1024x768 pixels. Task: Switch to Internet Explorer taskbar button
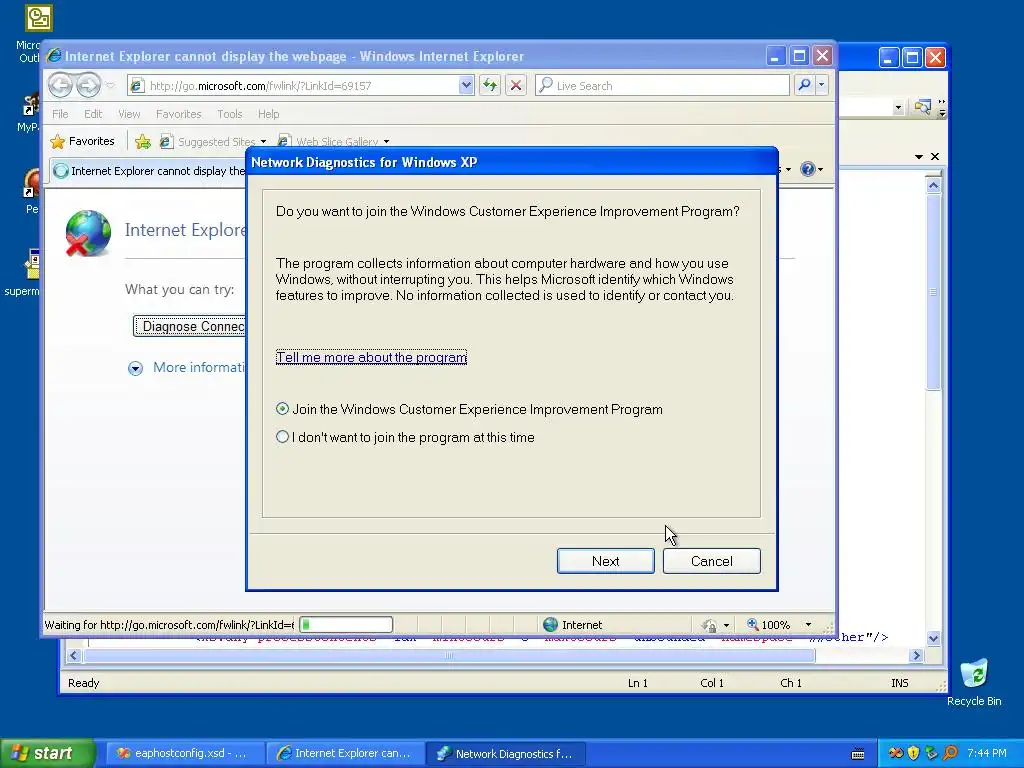click(345, 754)
